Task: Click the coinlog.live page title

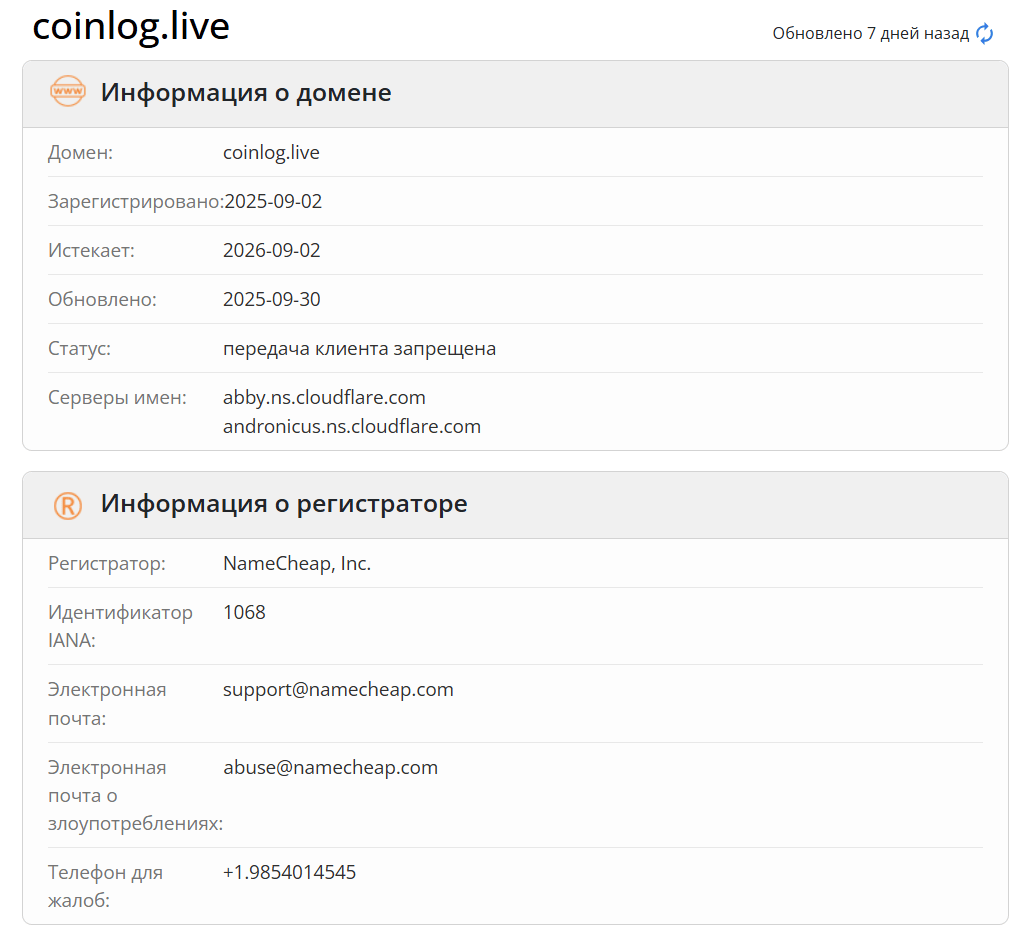Action: click(131, 27)
